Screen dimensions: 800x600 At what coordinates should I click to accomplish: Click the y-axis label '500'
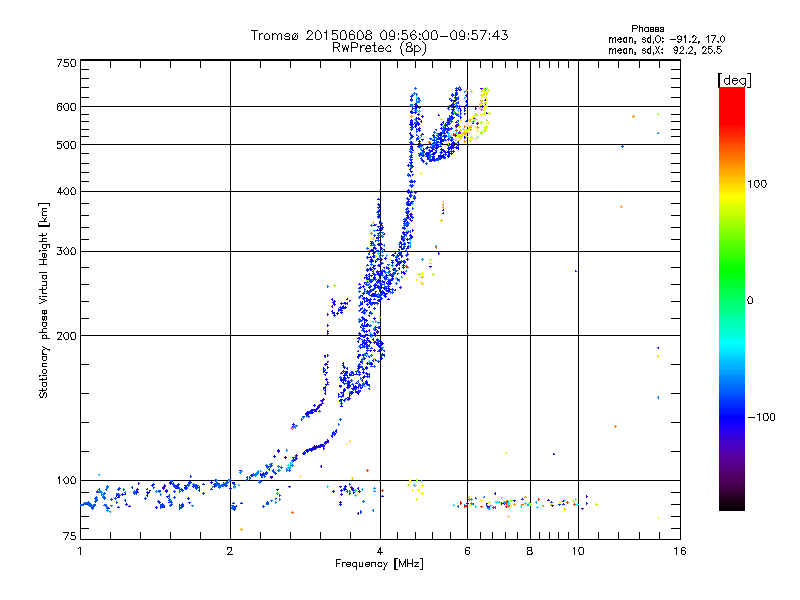[x=66, y=145]
